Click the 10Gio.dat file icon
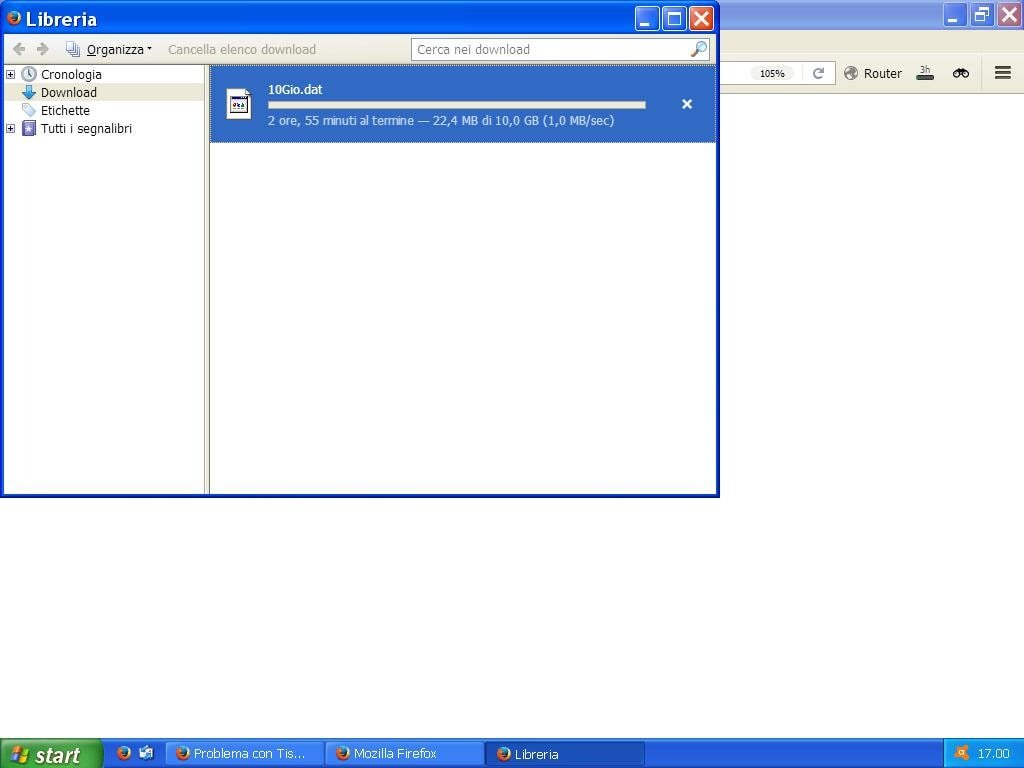1024x768 pixels. tap(239, 104)
